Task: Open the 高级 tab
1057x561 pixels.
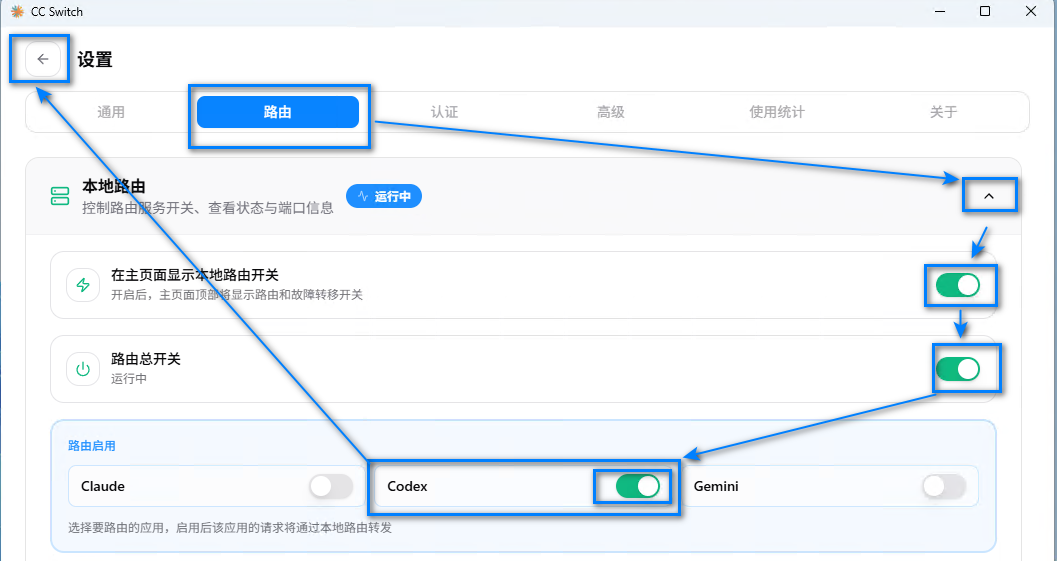Action: [x=611, y=112]
